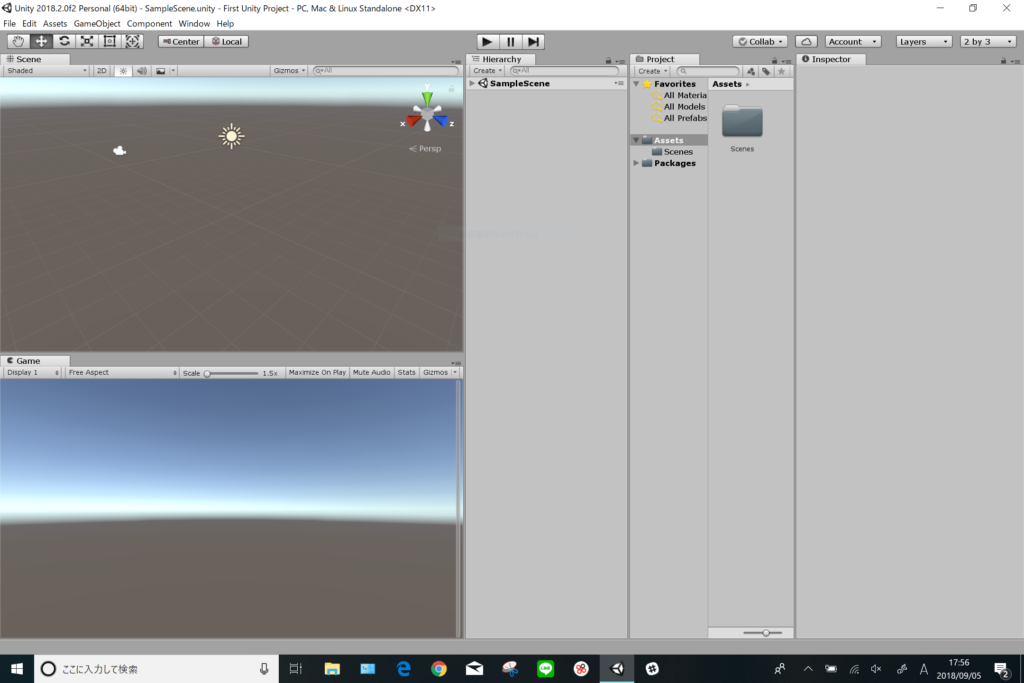The height and width of the screenshot is (683, 1024).
Task: Open the Layers dropdown
Action: [923, 41]
